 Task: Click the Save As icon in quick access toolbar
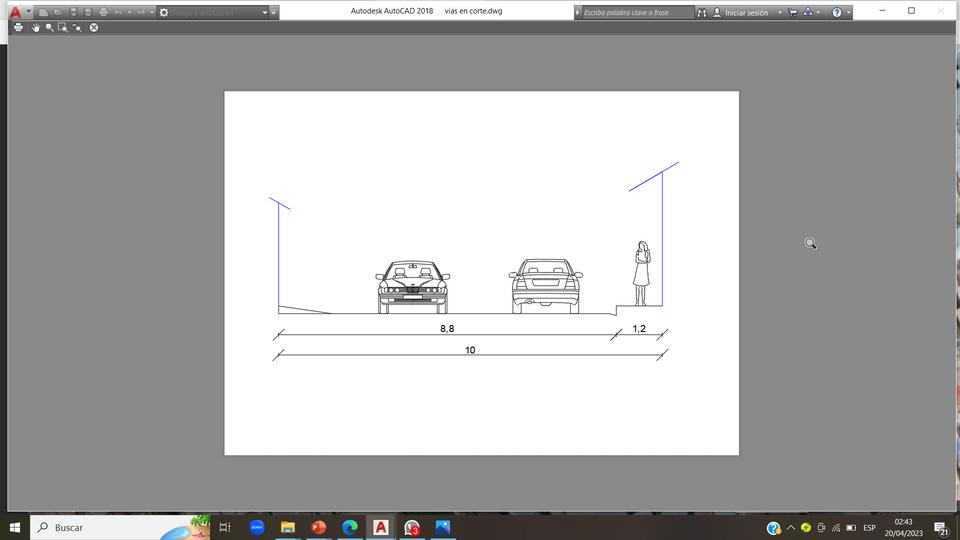(x=88, y=12)
